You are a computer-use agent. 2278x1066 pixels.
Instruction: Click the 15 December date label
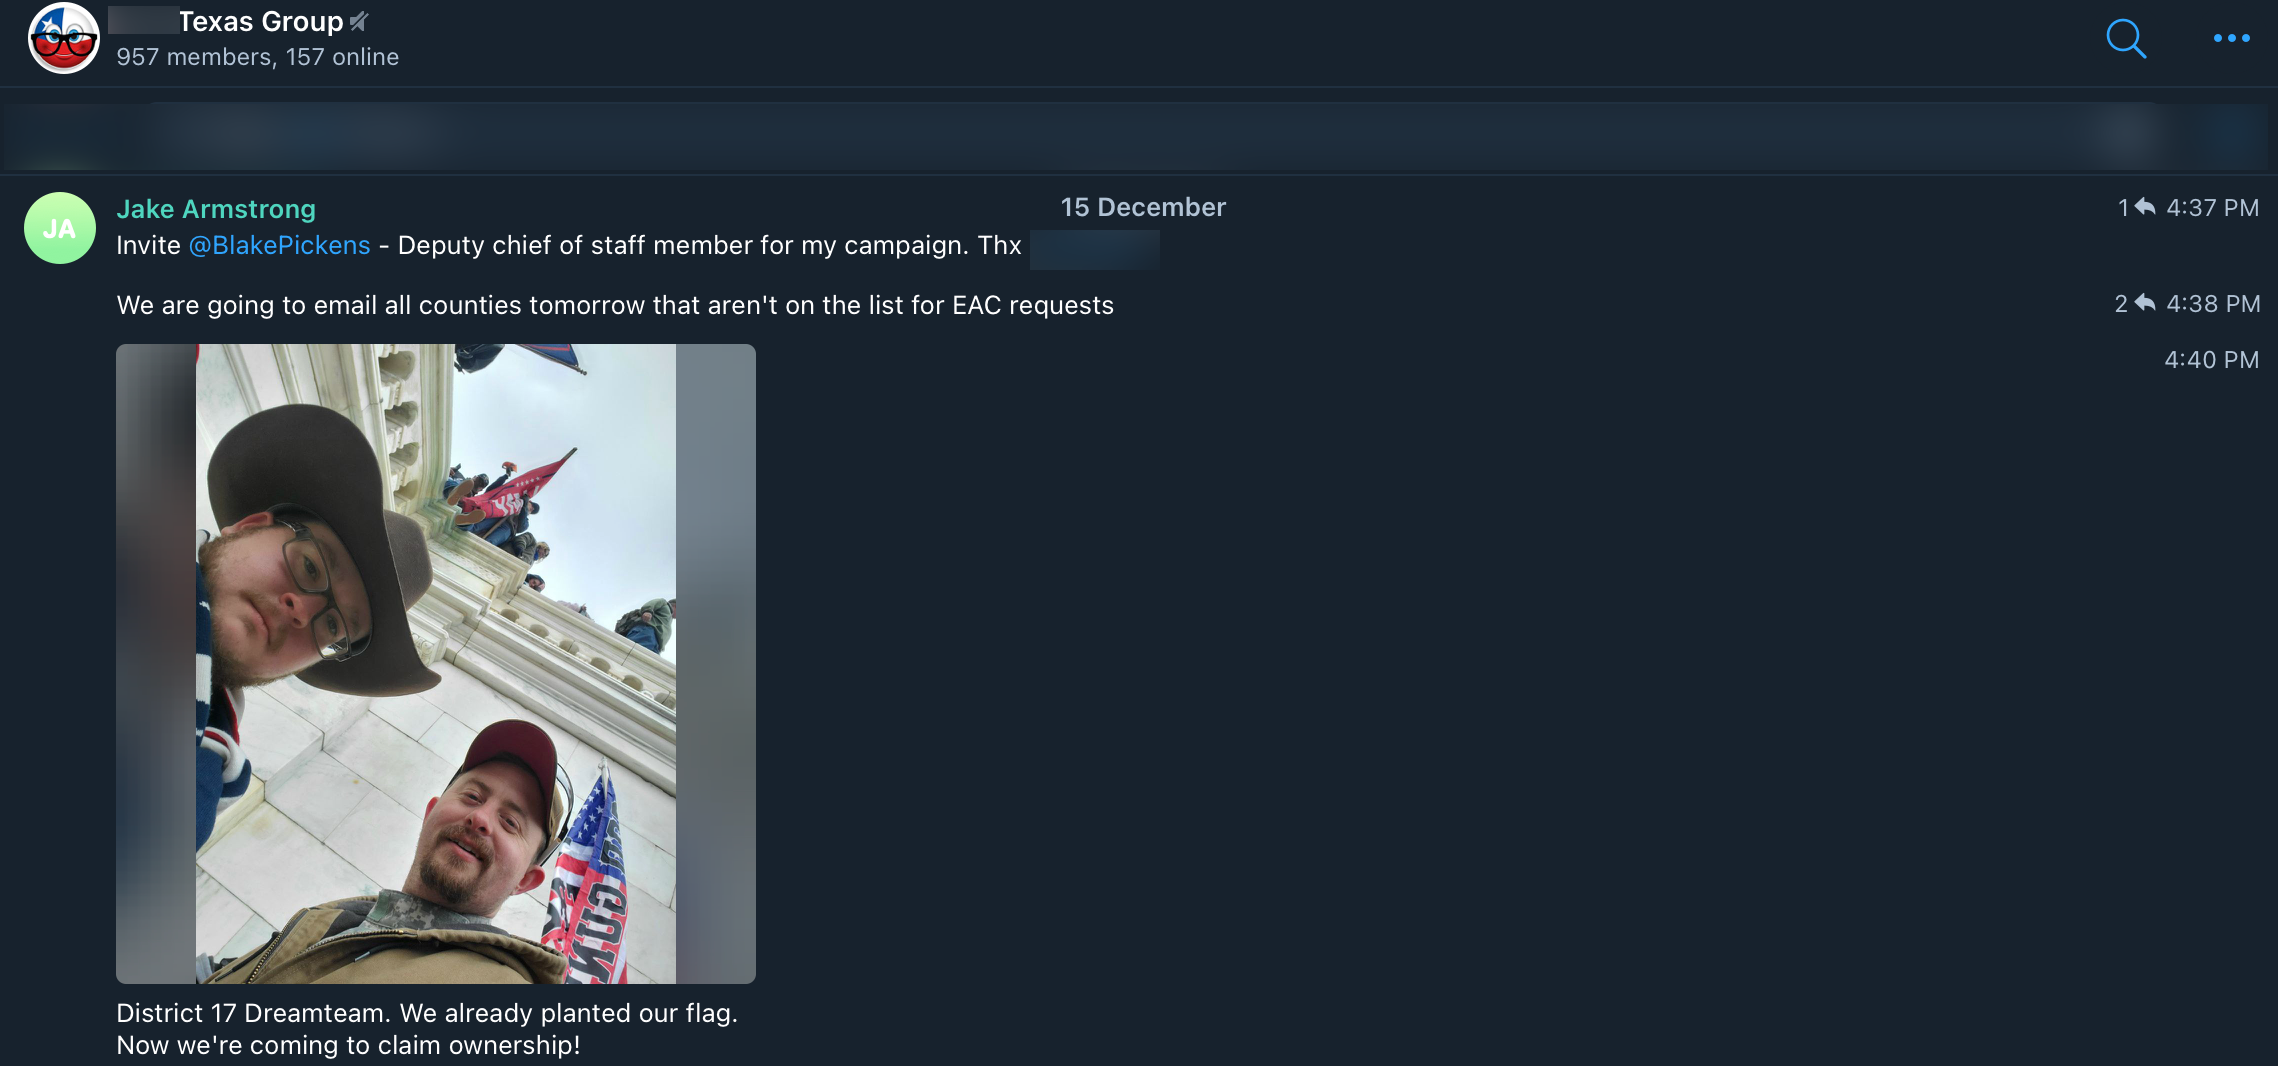(x=1143, y=207)
